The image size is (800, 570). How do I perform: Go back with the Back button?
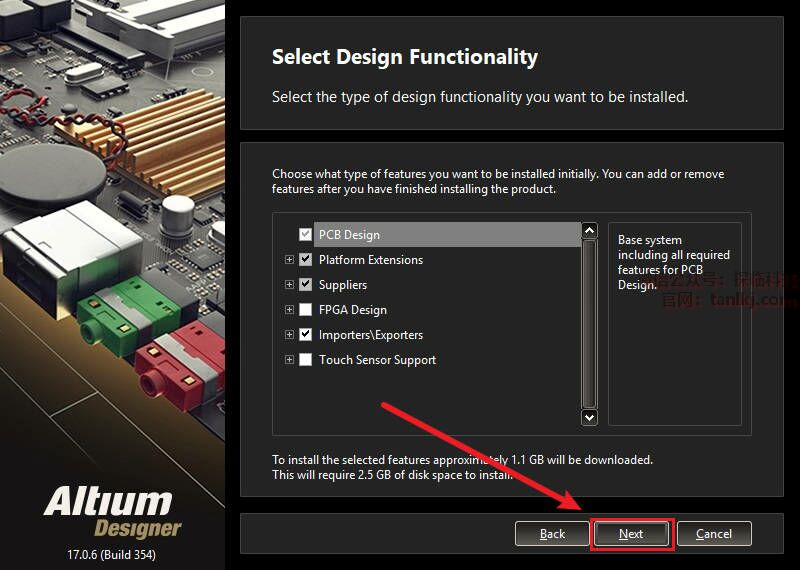click(552, 534)
